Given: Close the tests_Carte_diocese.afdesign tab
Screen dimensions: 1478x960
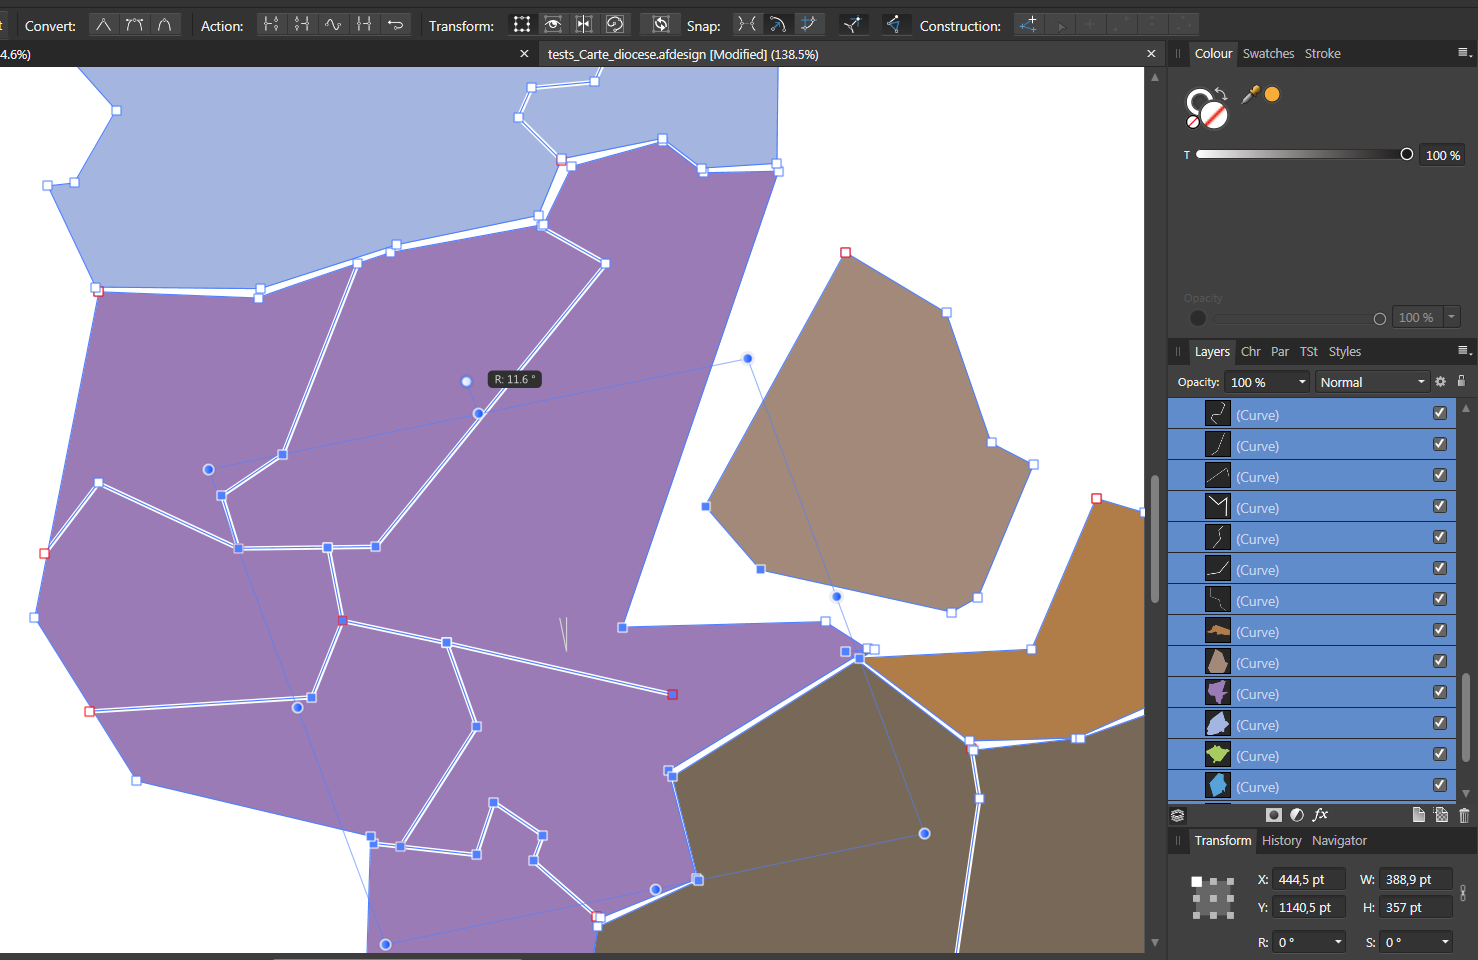Looking at the screenshot, I should click(x=1151, y=54).
